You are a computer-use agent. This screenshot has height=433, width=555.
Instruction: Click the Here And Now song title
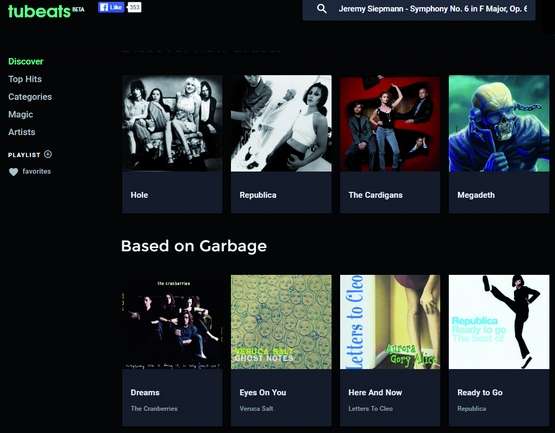pos(375,392)
